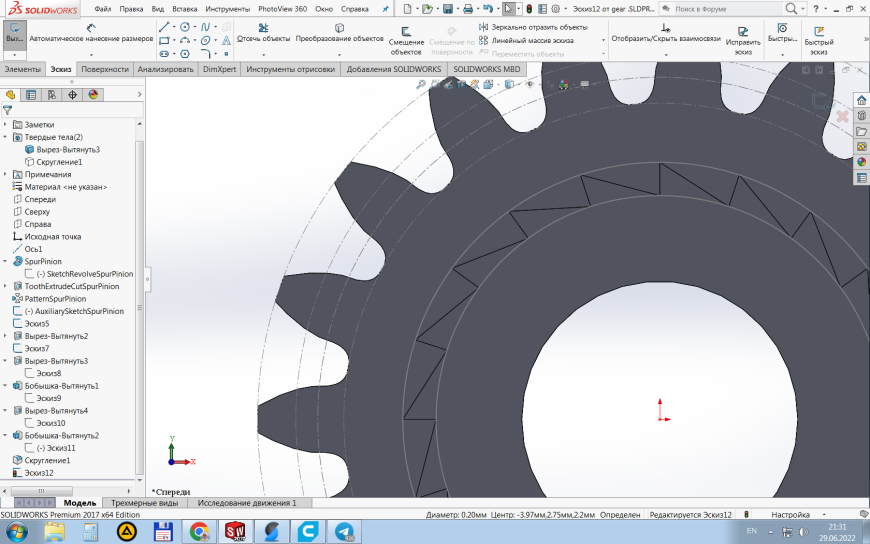
Task: Open Исследование движения 1 tab
Action: click(x=247, y=503)
